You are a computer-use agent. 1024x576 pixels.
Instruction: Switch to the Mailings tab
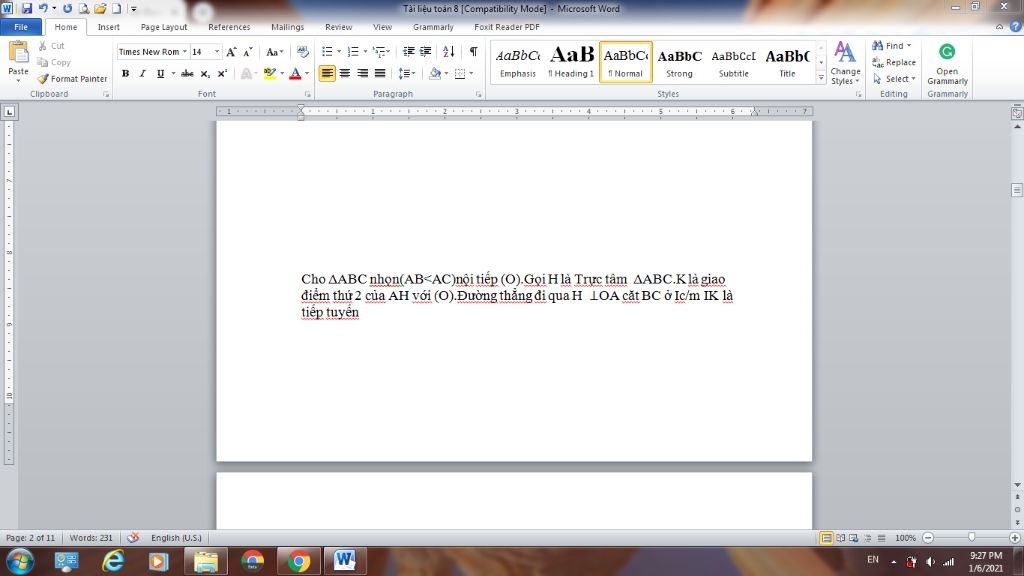pos(287,27)
